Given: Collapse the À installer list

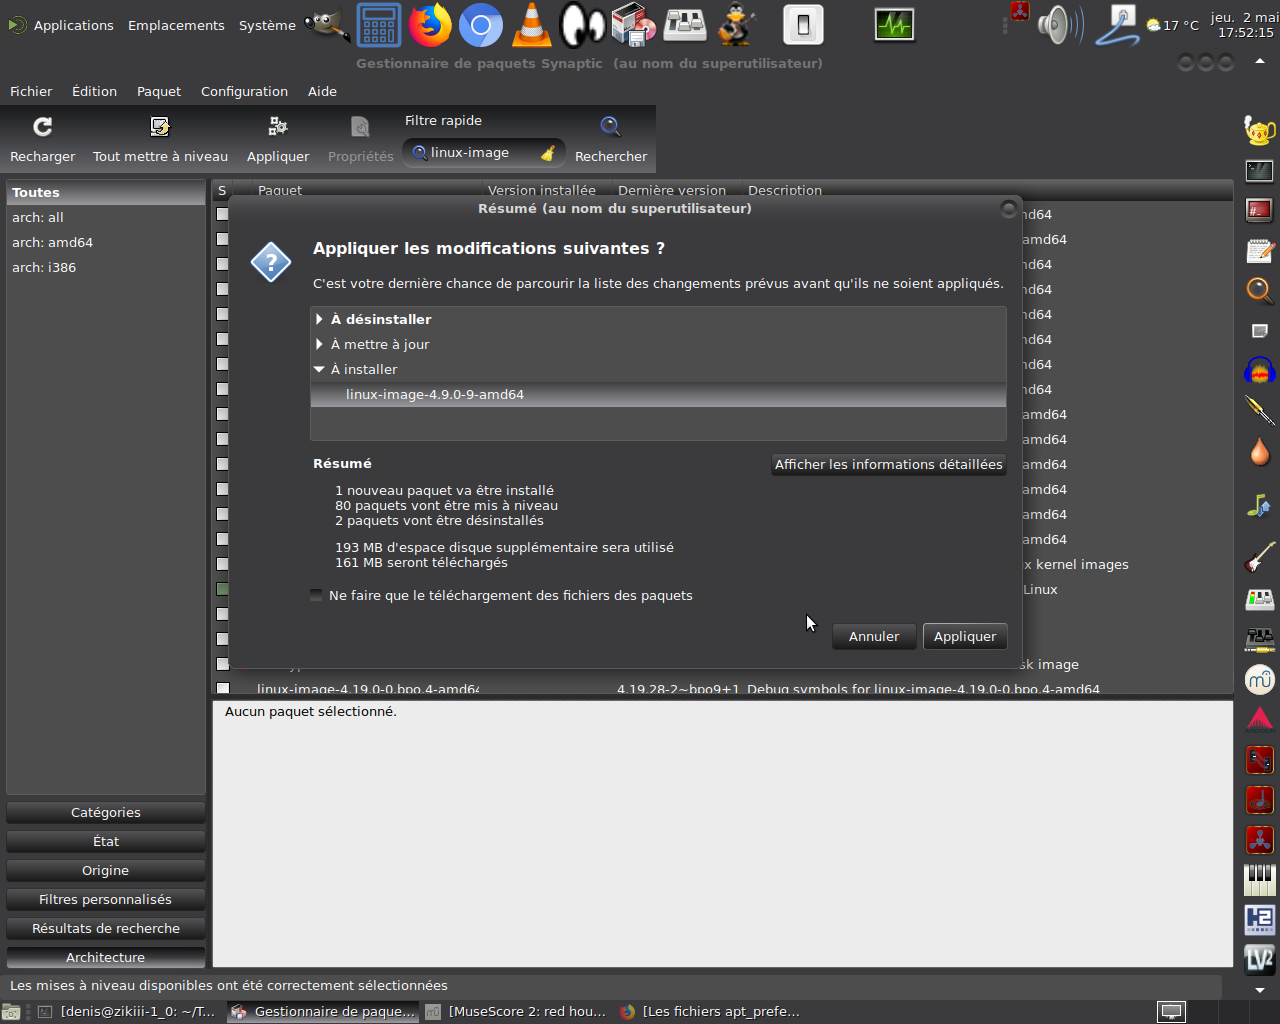Looking at the screenshot, I should tap(319, 369).
